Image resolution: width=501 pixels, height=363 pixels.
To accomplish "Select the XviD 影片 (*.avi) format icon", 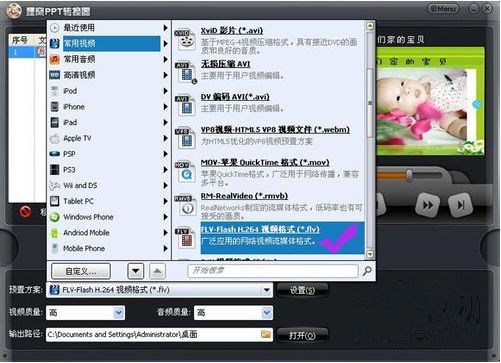I will pyautogui.click(x=185, y=40).
